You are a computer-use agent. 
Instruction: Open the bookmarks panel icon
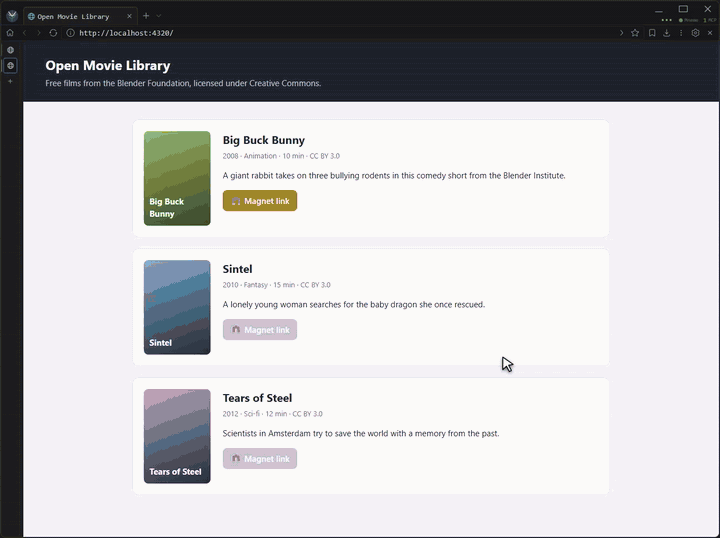(x=652, y=33)
